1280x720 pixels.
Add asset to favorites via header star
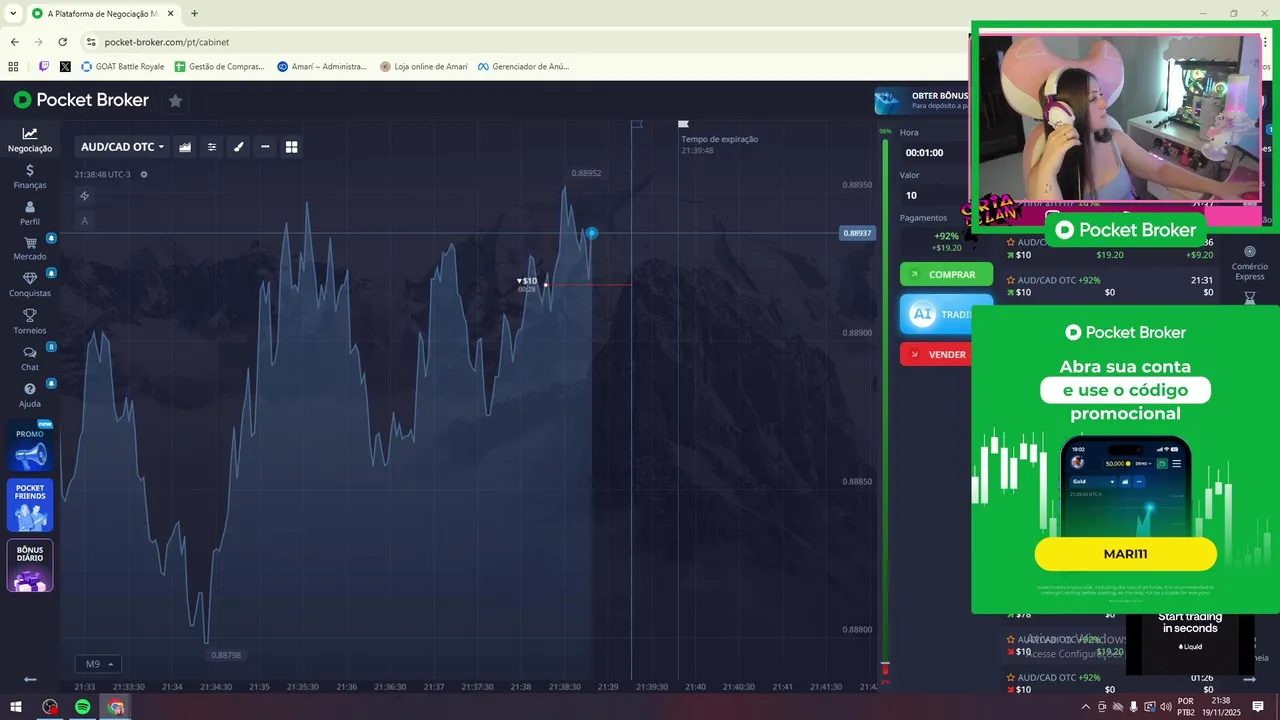(x=175, y=100)
